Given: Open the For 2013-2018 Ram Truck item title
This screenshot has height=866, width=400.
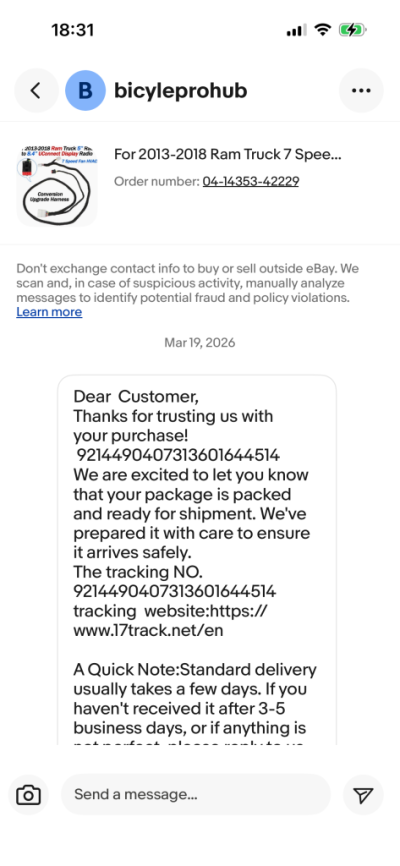Looking at the screenshot, I should 228,154.
